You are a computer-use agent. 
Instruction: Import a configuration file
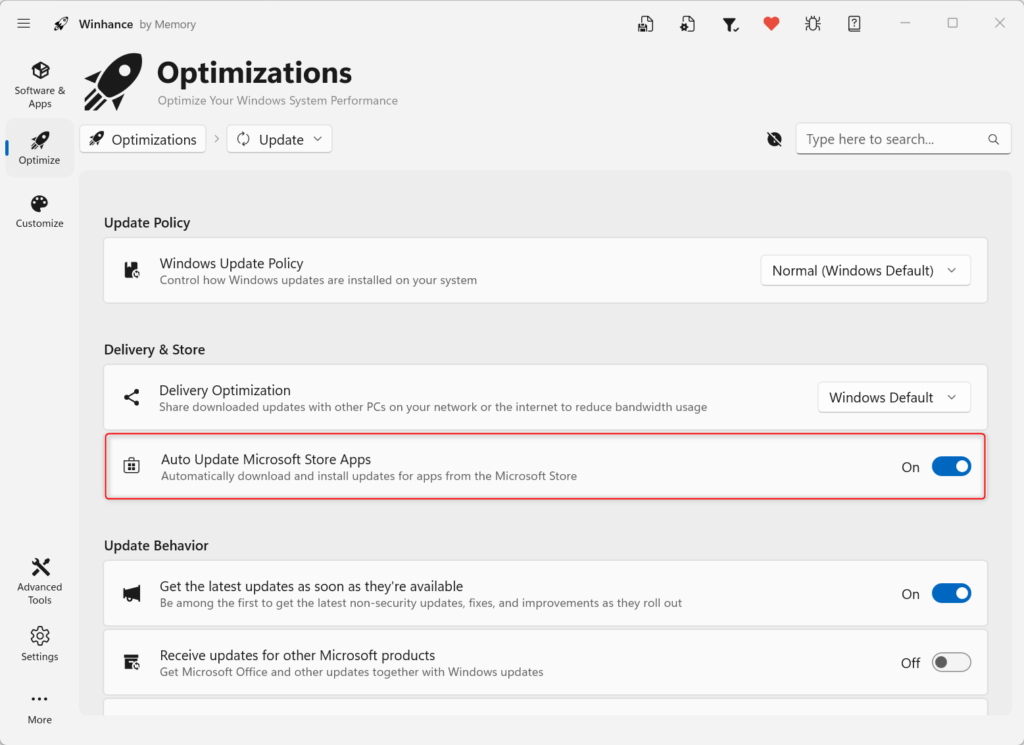pos(687,22)
